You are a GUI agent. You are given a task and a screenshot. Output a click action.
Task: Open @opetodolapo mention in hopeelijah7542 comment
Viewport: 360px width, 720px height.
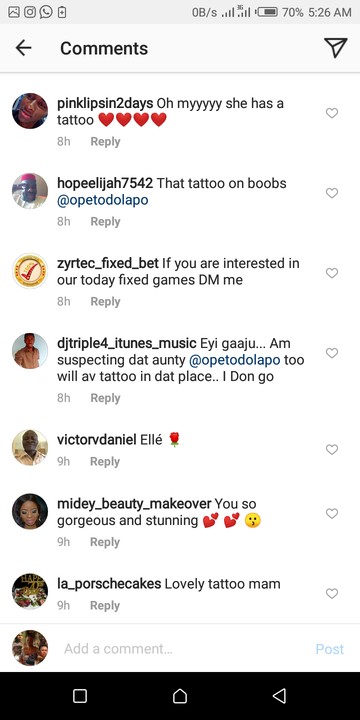pos(103,201)
